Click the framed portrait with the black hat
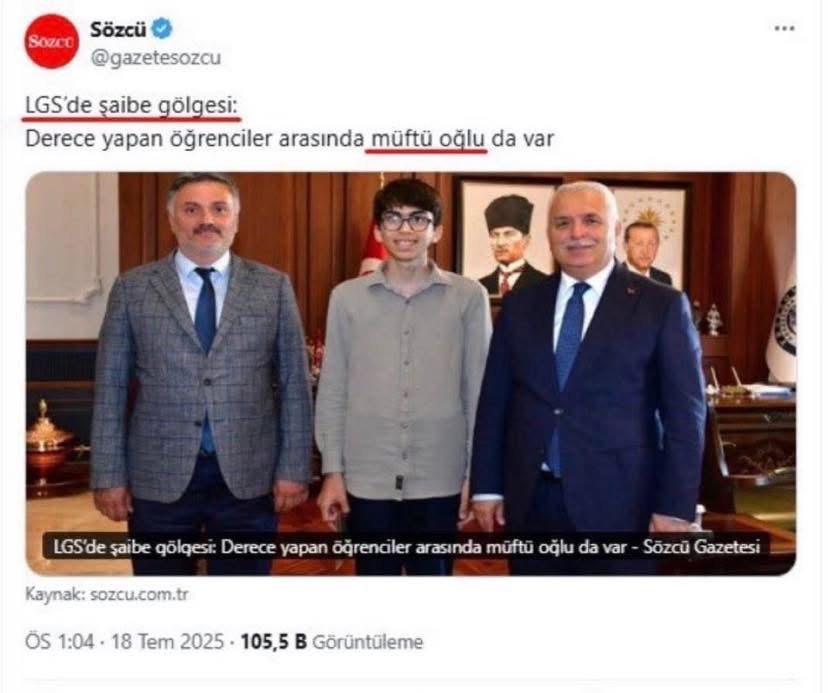Viewport: 828px width, 693px height. pos(506,238)
